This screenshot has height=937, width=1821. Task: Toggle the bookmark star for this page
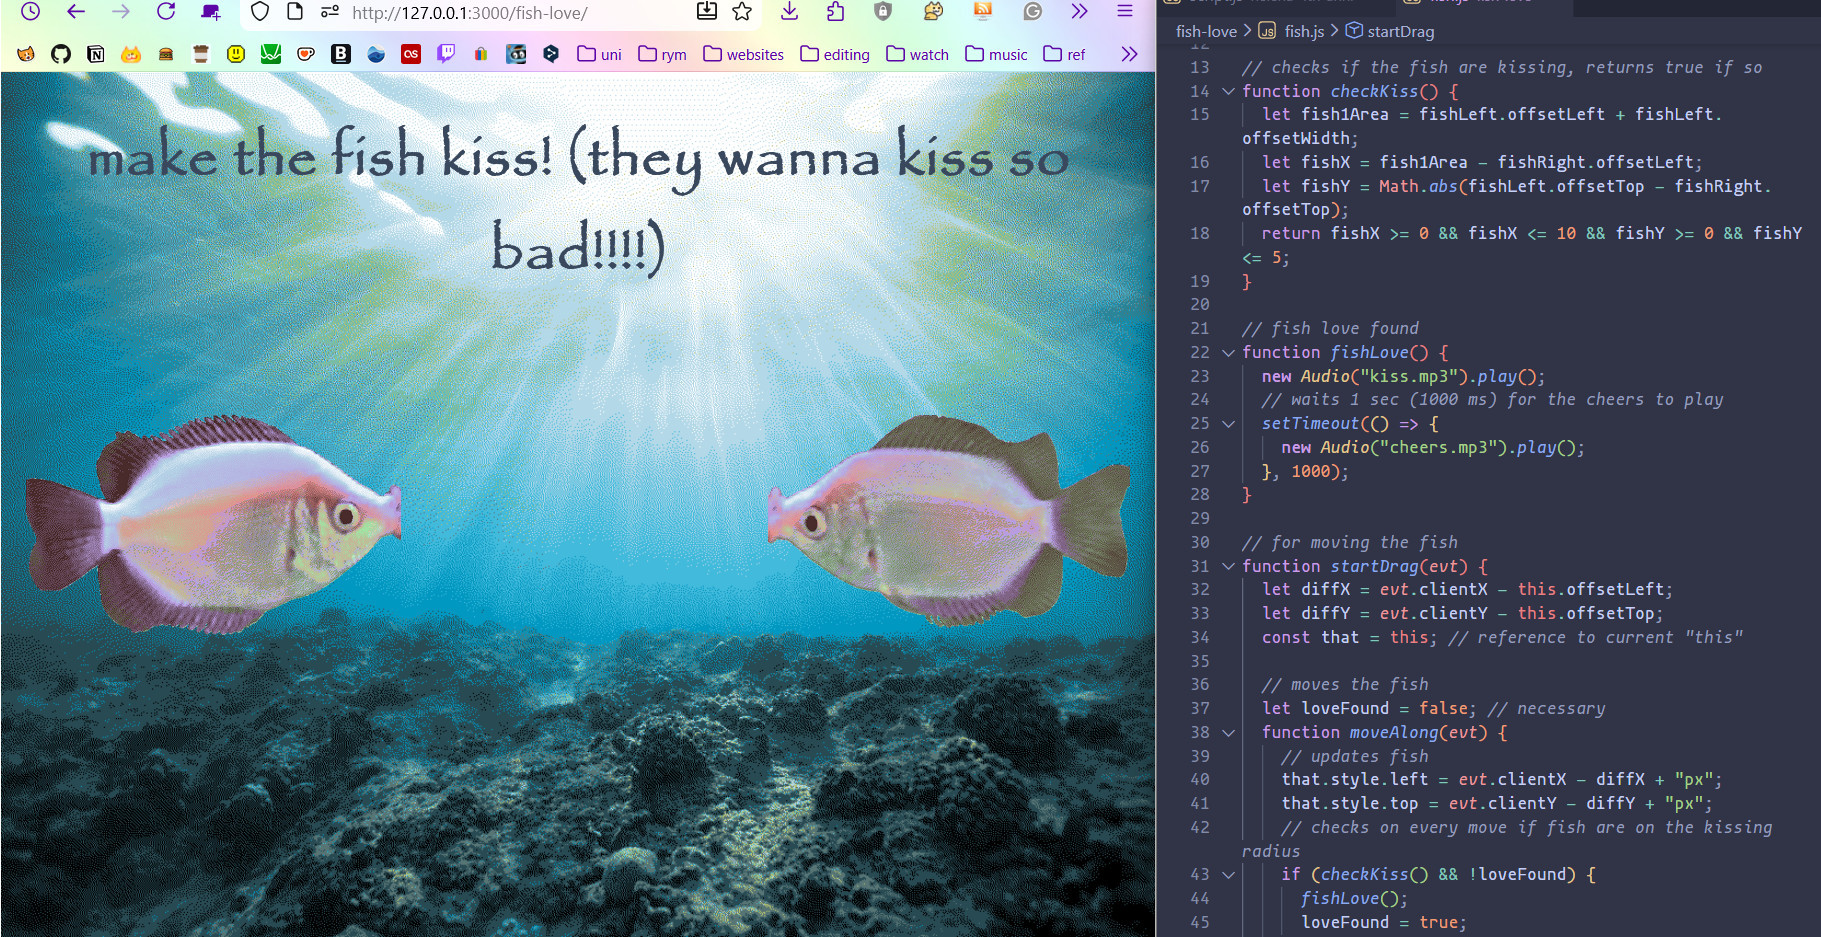pyautogui.click(x=740, y=13)
